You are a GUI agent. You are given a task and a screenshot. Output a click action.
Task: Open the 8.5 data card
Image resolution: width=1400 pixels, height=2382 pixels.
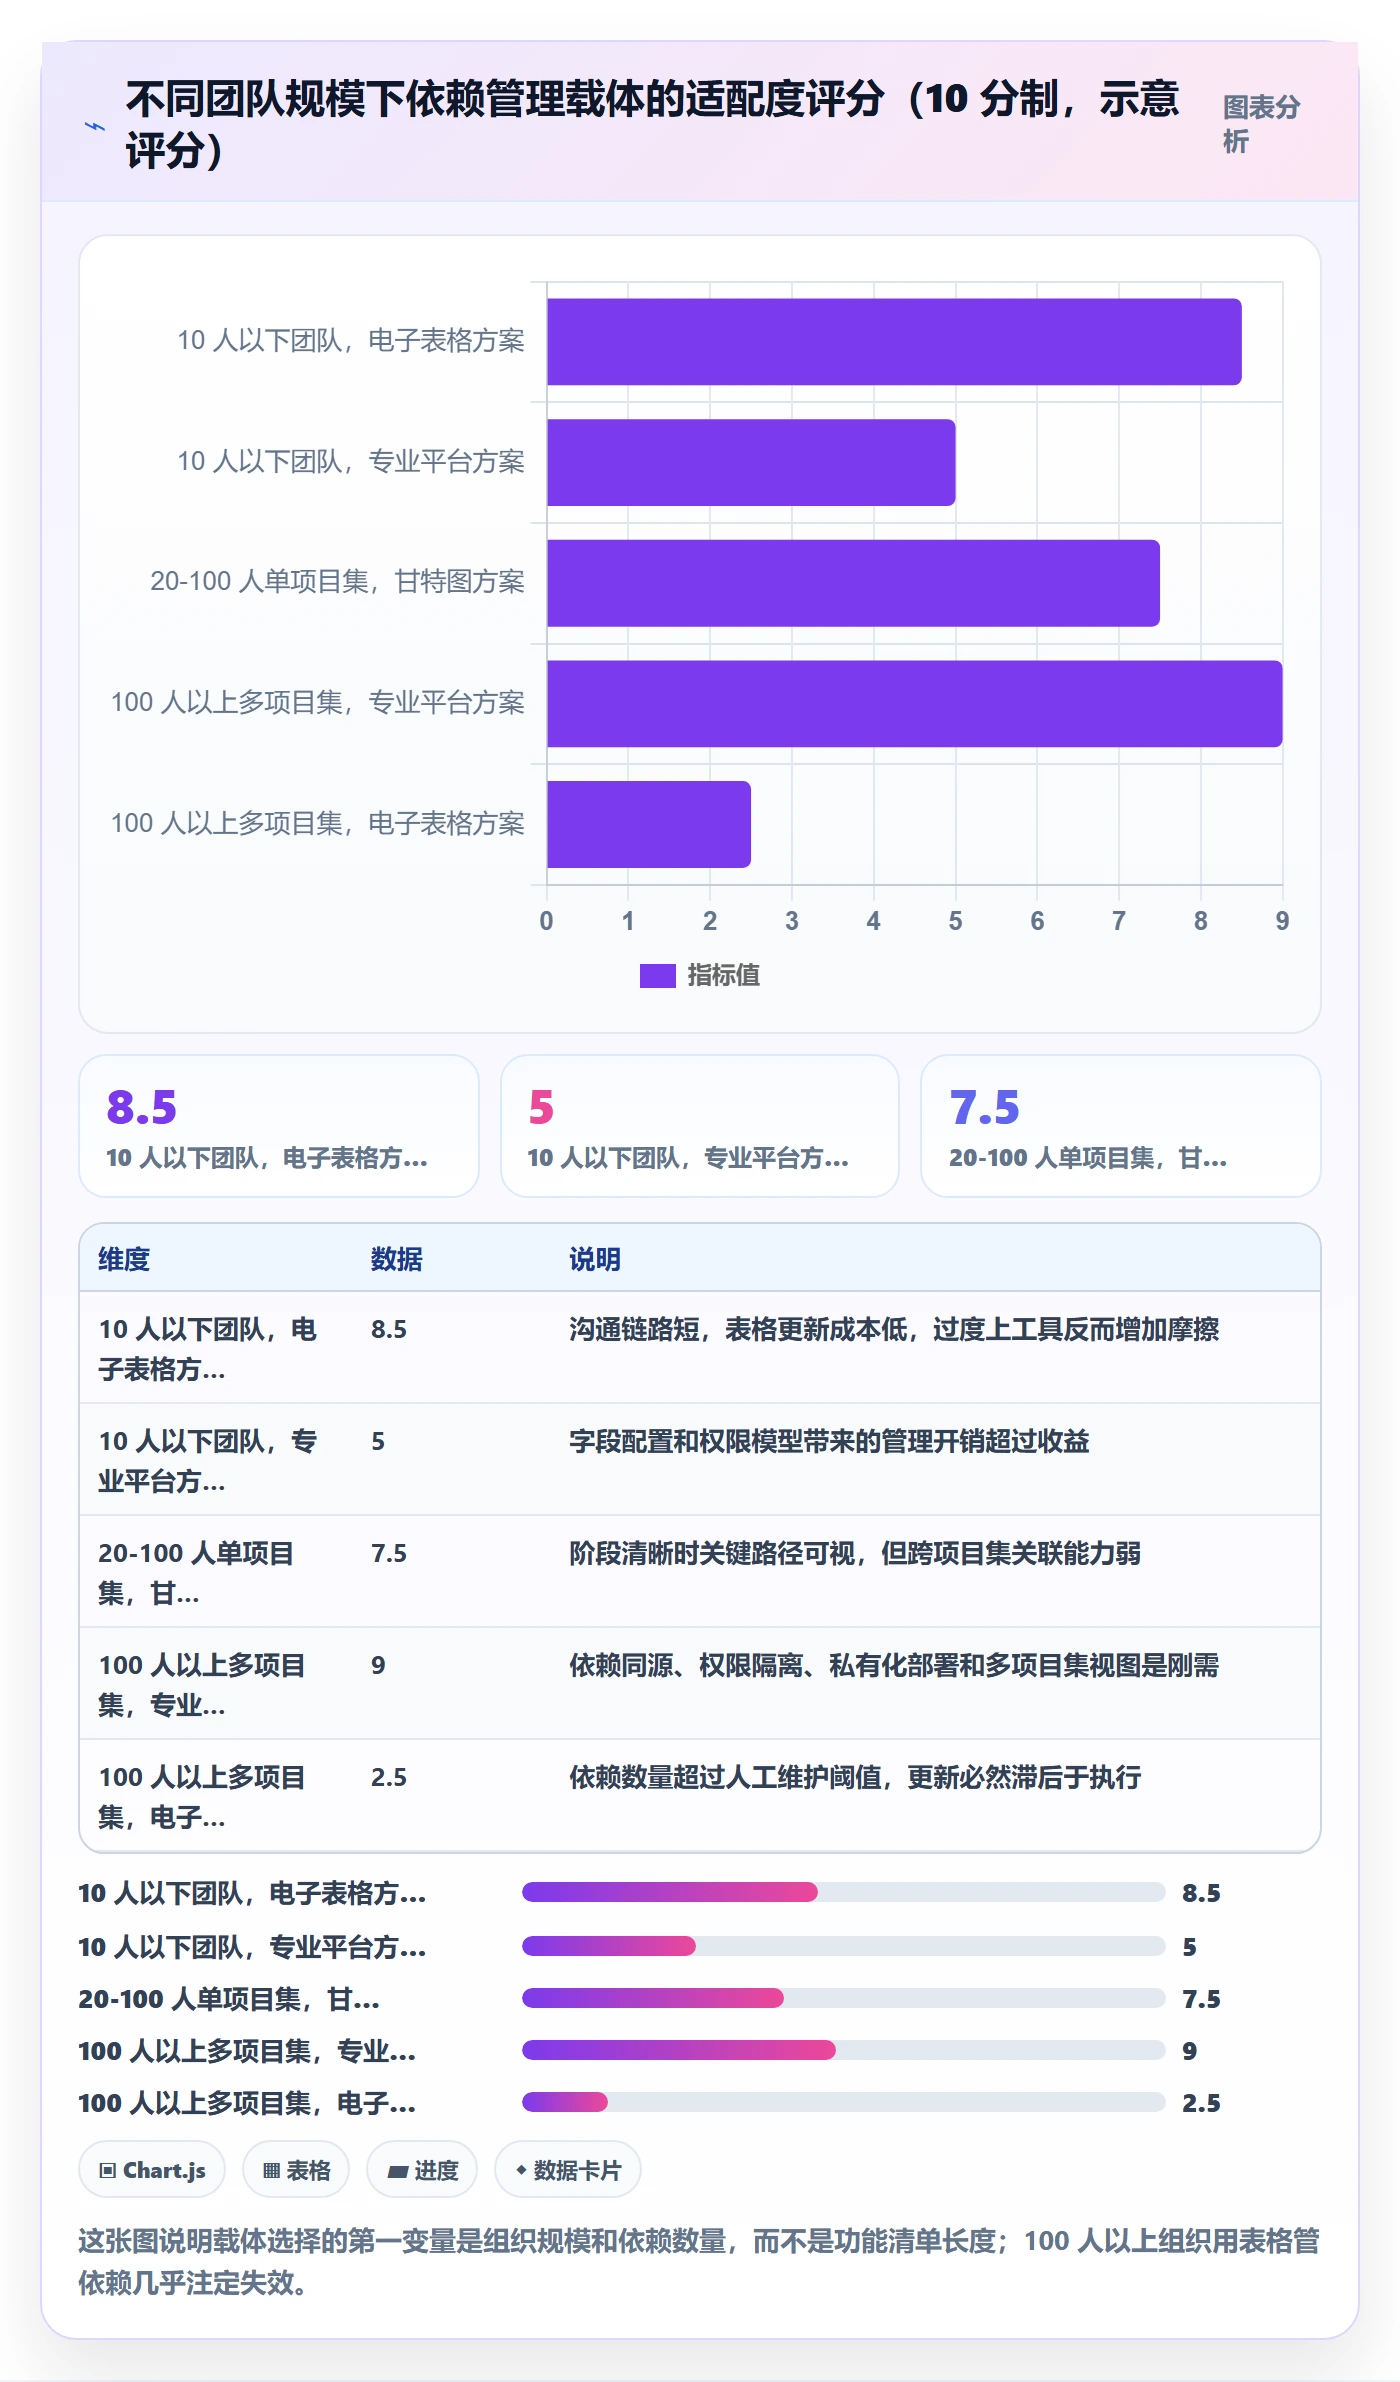pos(279,1126)
